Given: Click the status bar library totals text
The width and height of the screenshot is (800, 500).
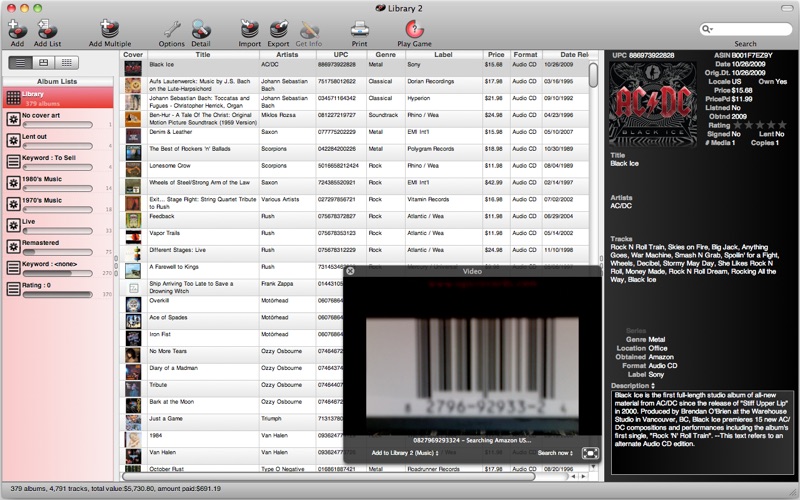Looking at the screenshot, I should tap(115, 489).
